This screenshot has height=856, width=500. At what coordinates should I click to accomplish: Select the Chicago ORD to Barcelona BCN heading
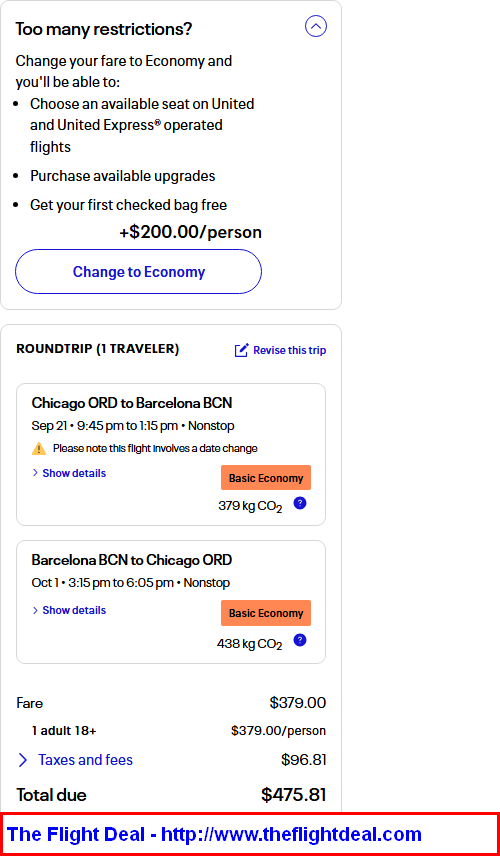coord(132,403)
